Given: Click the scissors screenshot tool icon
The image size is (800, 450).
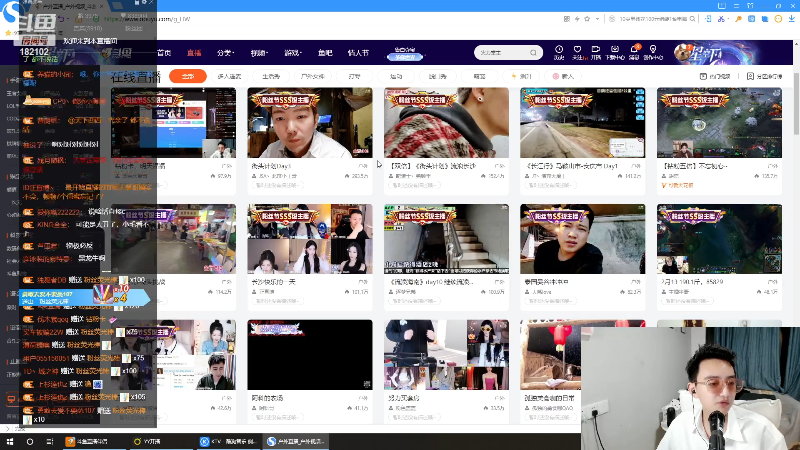Looking at the screenshot, I should pyautogui.click(x=721, y=19).
